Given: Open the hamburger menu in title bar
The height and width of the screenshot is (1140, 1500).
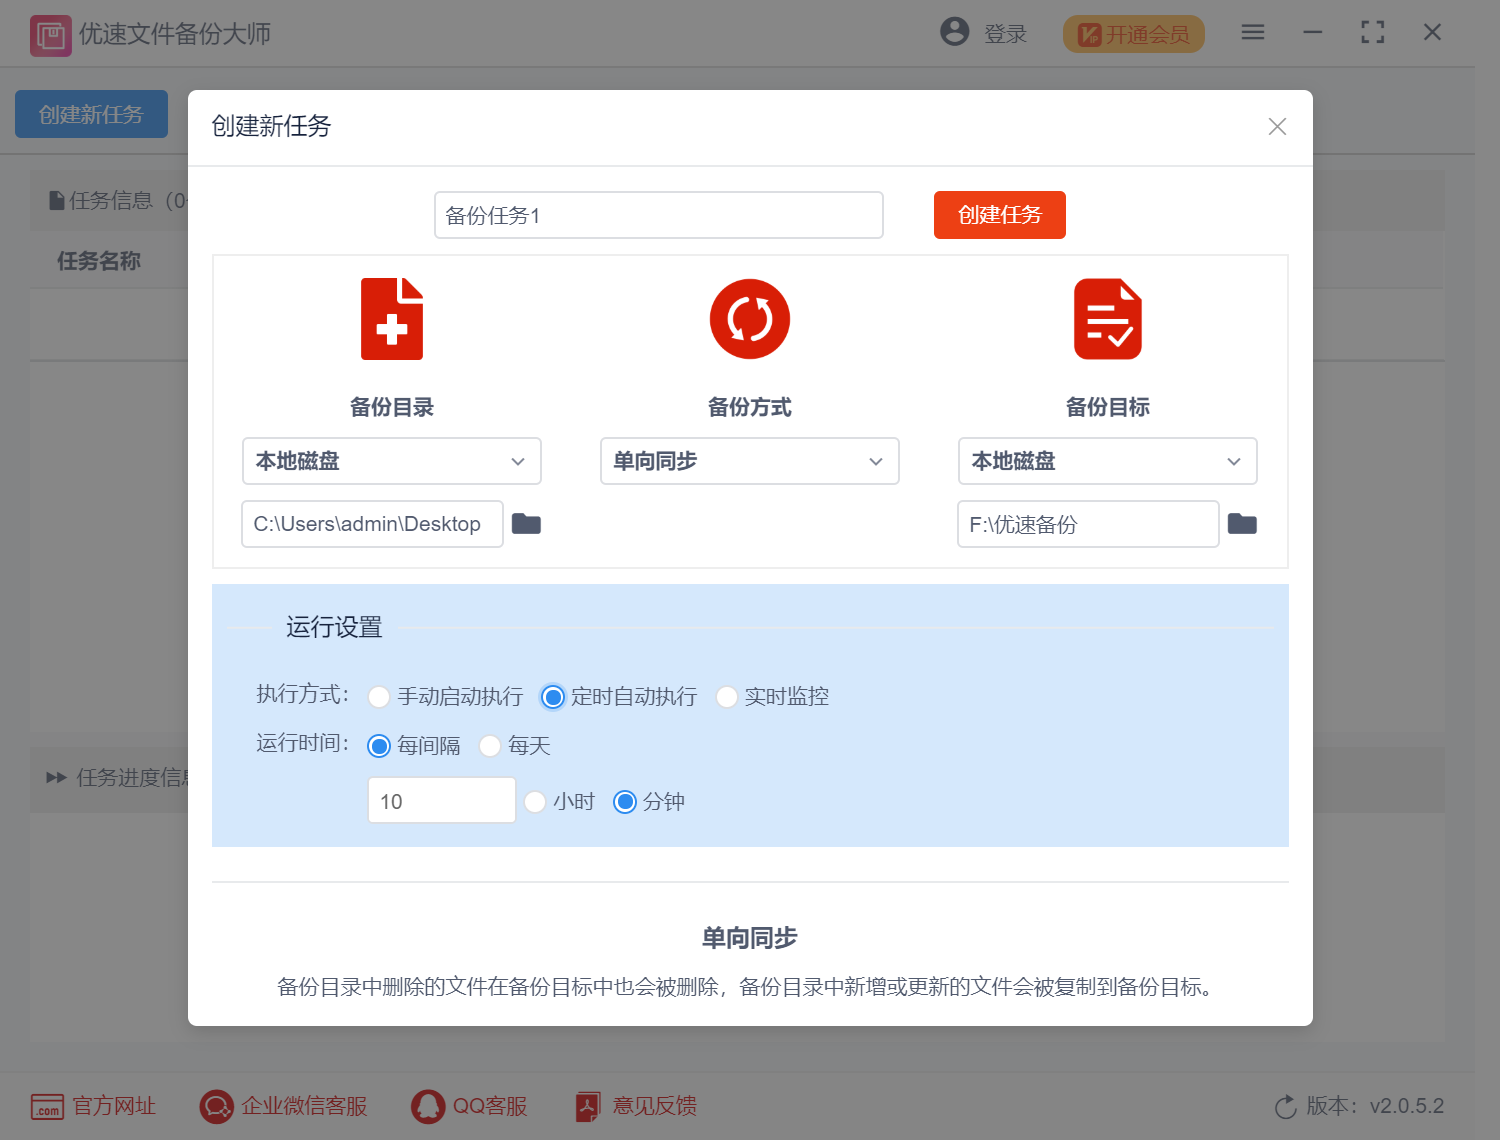Looking at the screenshot, I should [x=1253, y=32].
